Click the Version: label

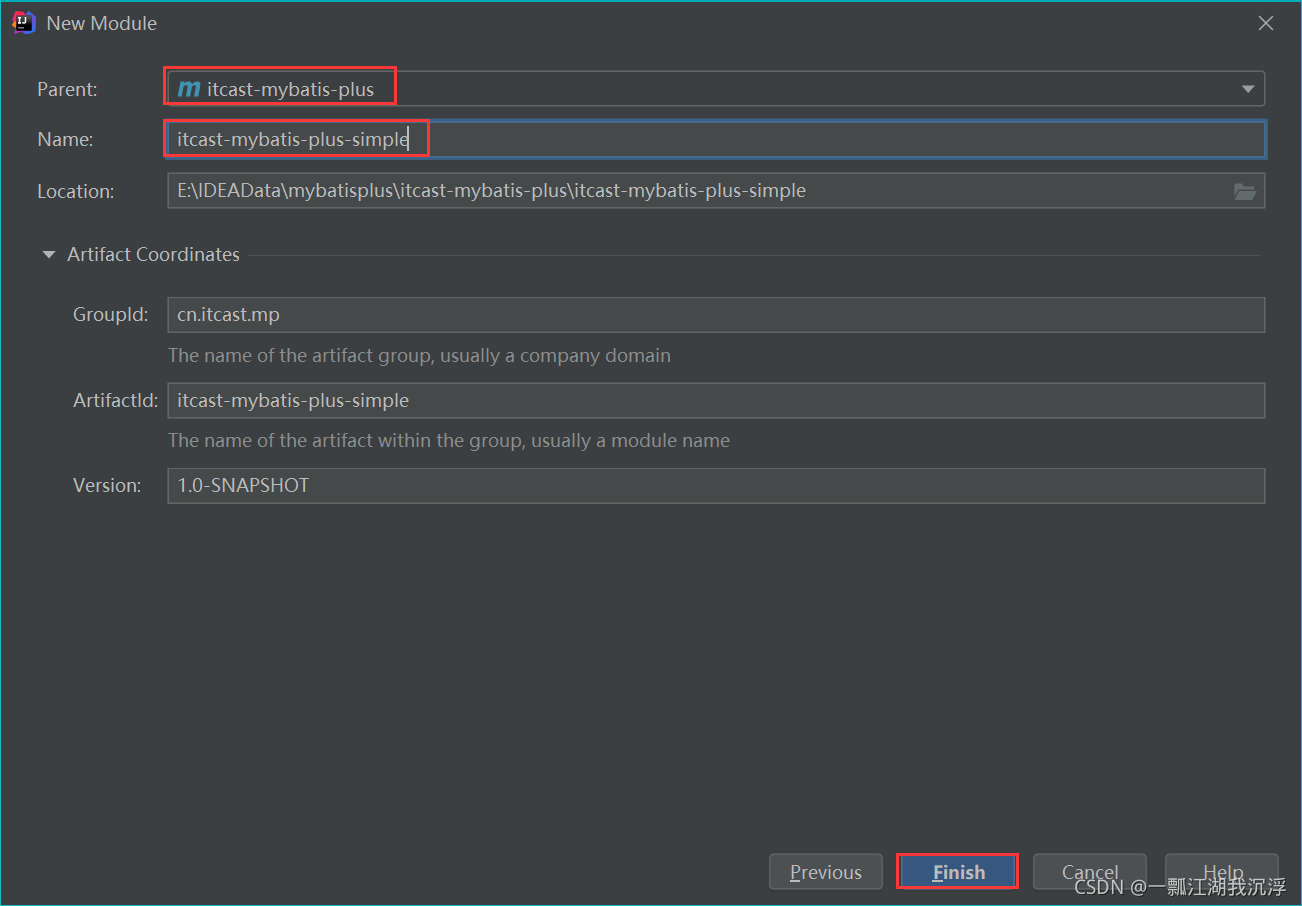(107, 486)
